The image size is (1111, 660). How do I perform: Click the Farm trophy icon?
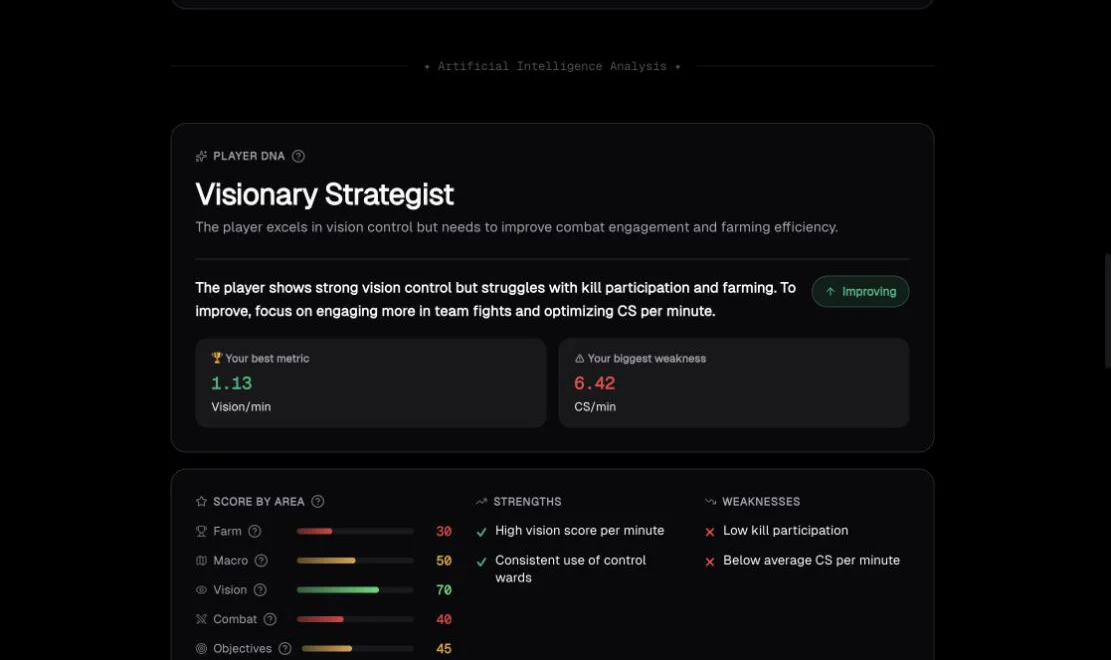tap(201, 531)
